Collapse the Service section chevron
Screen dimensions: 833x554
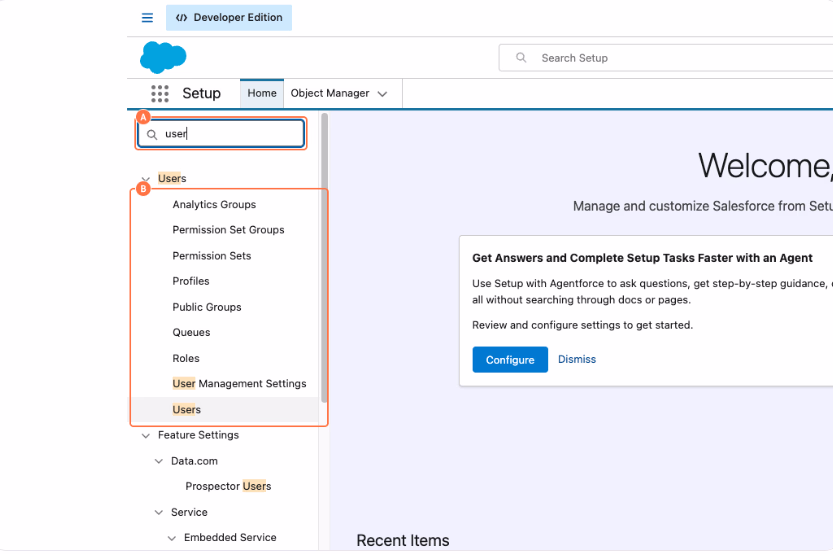tap(158, 513)
